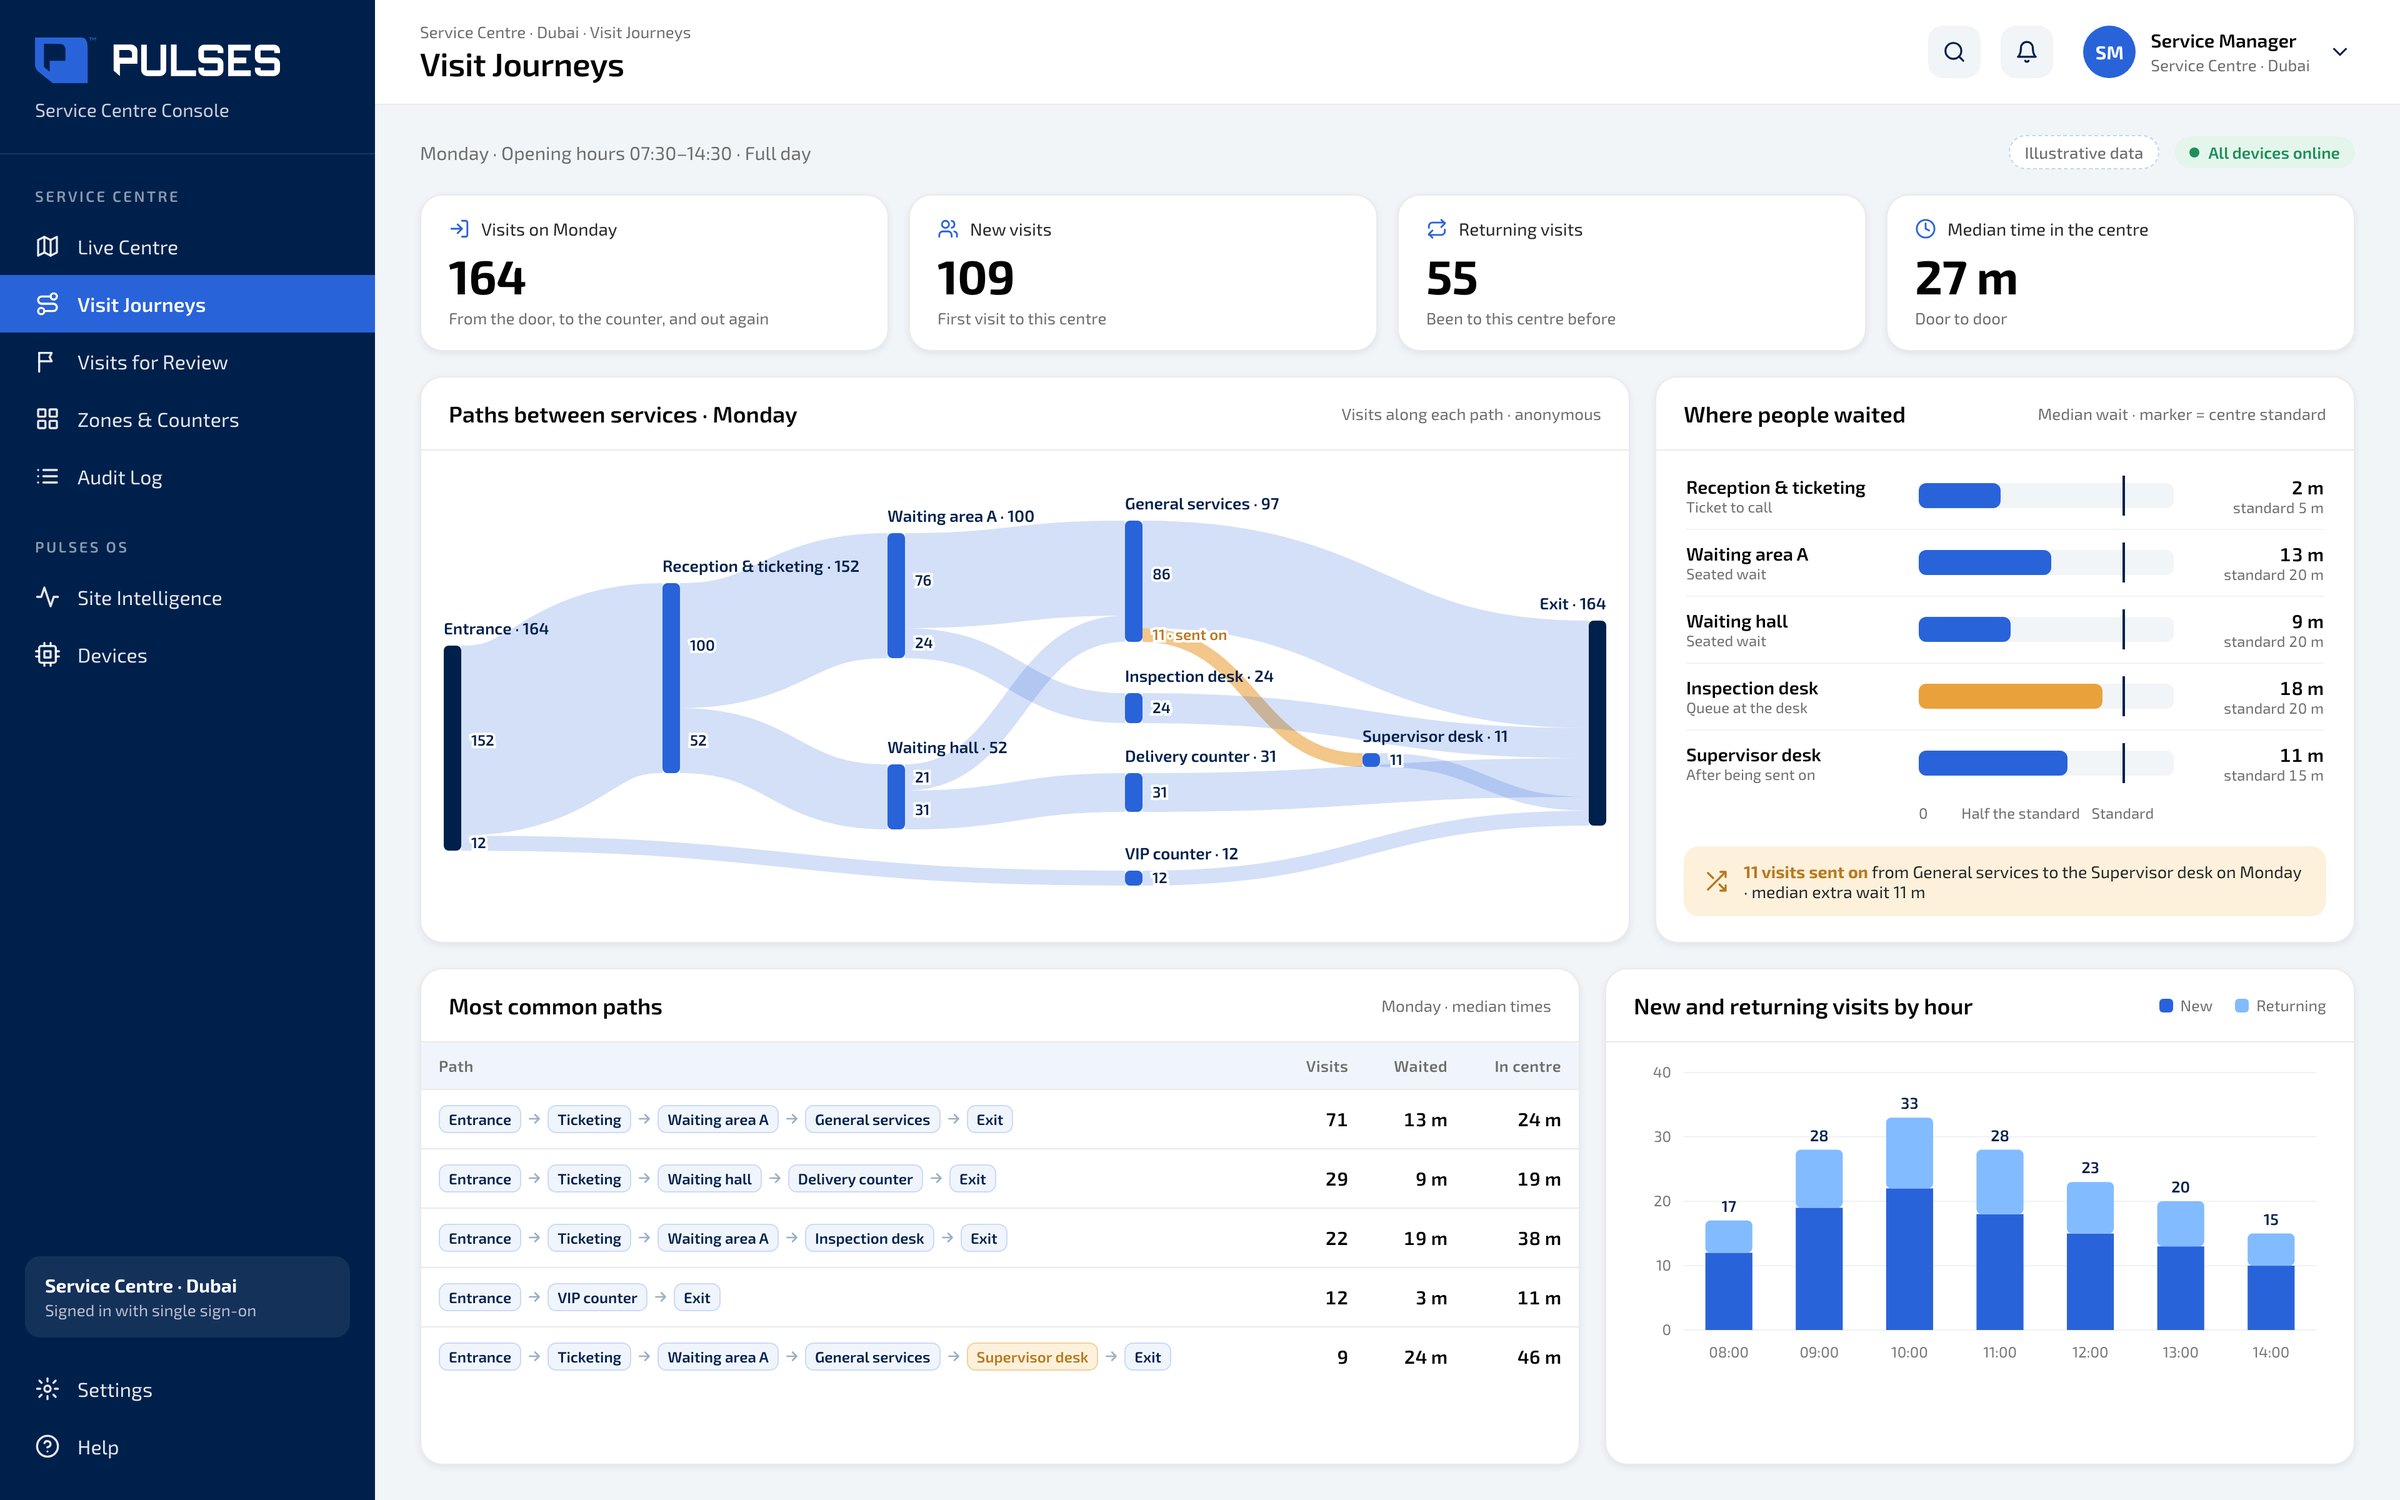Viewport: 2400px width, 1500px height.
Task: Click the Delivery counter path chip
Action: pyautogui.click(x=855, y=1179)
